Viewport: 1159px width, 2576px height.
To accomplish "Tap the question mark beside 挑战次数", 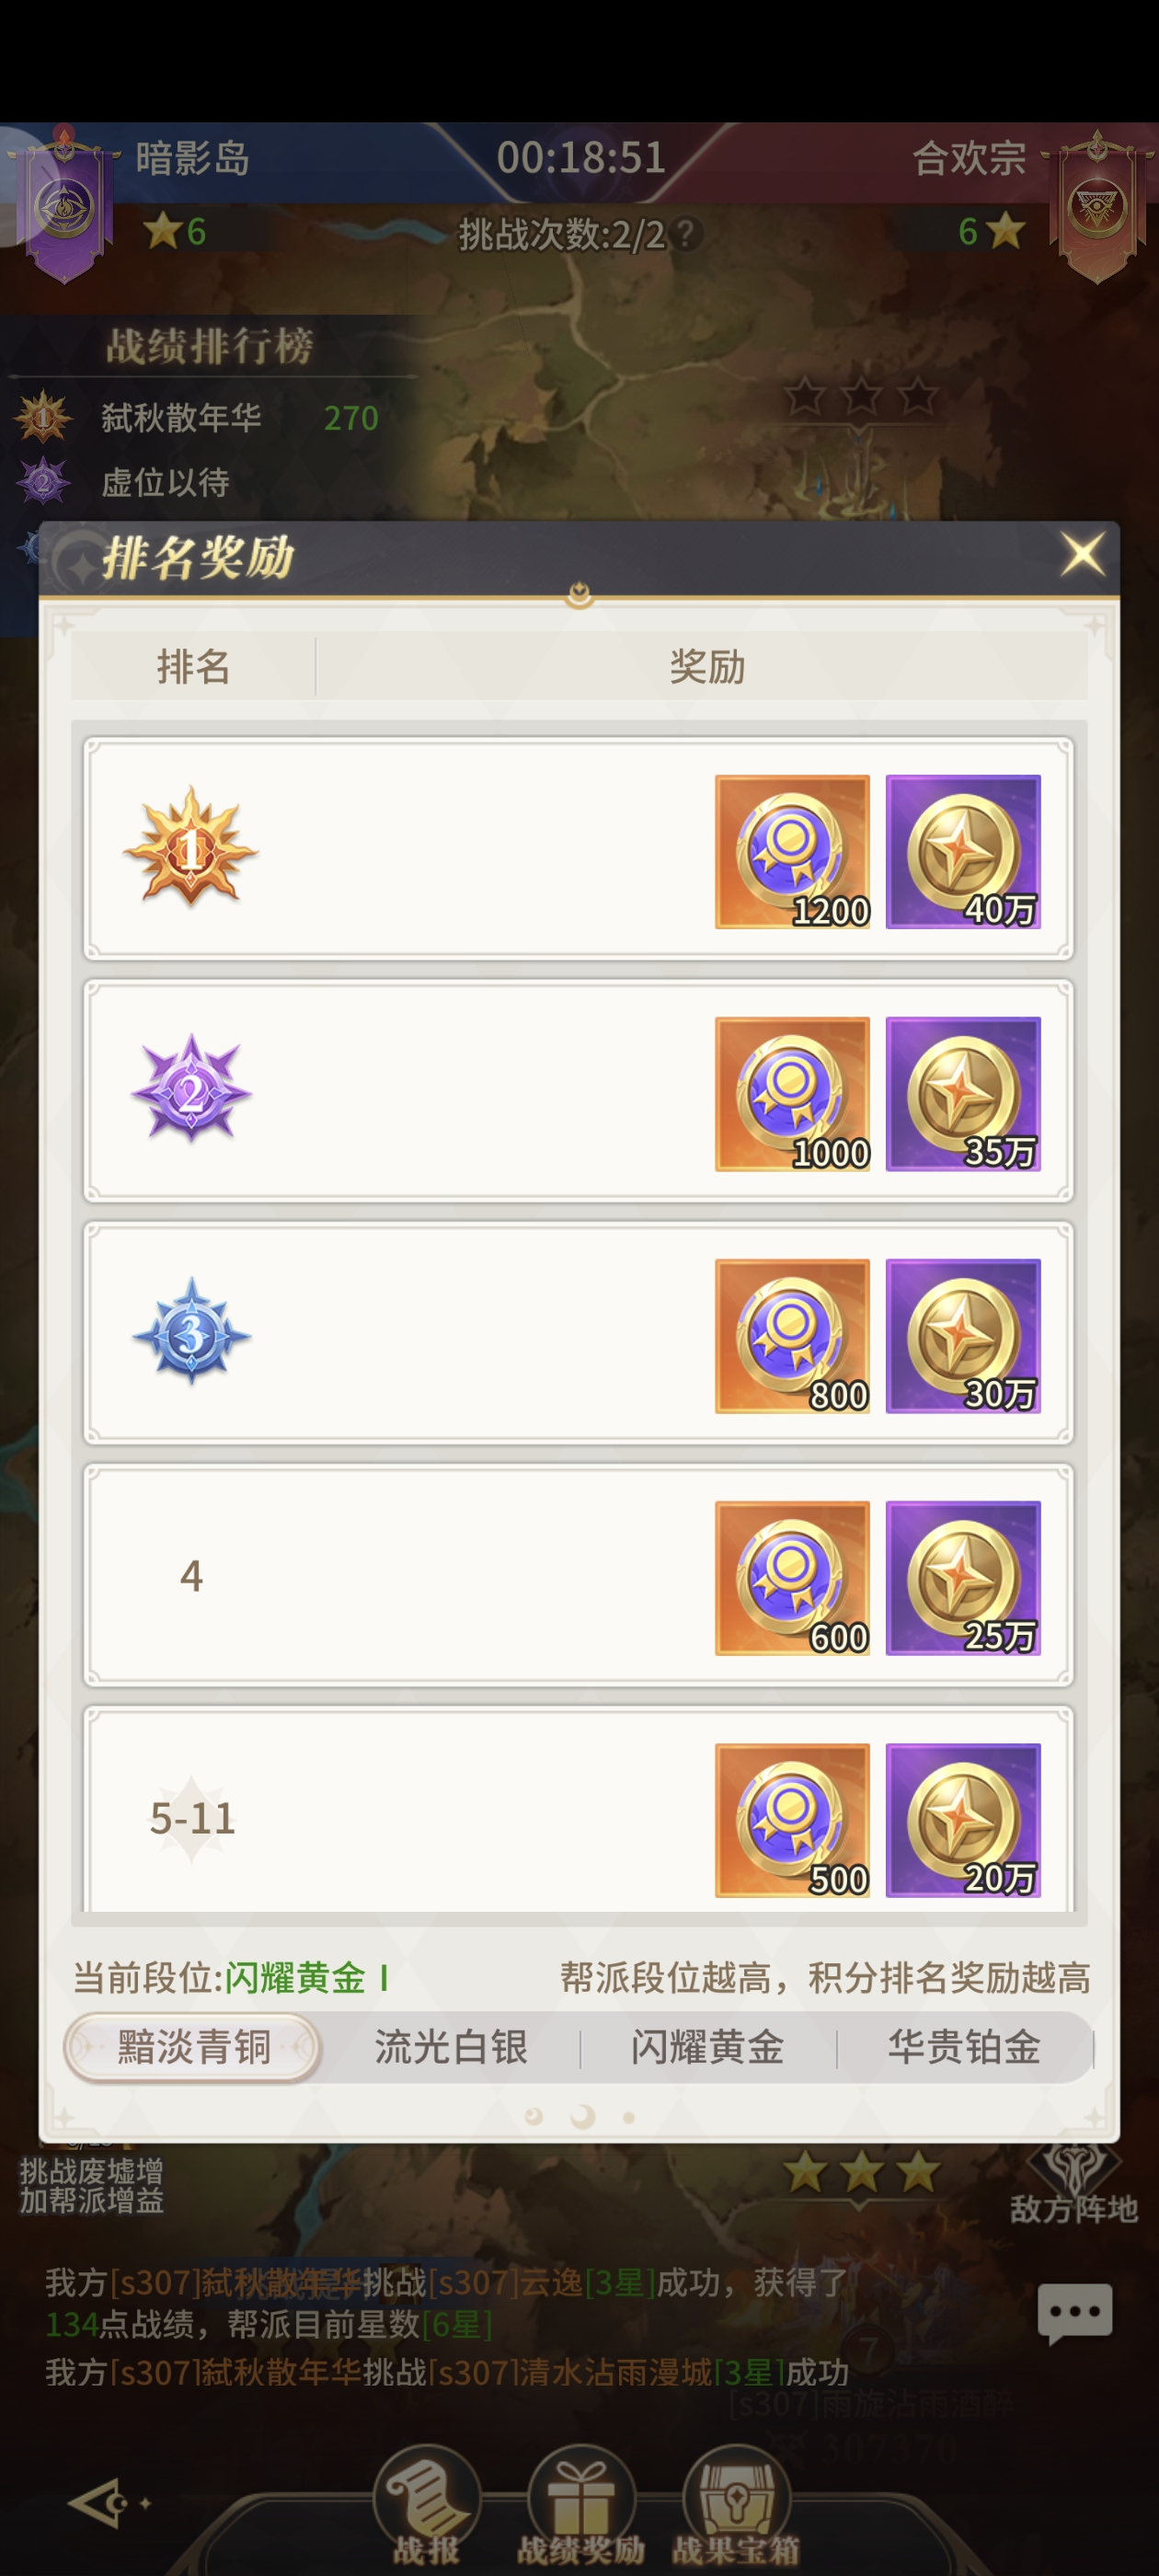I will [686, 234].
